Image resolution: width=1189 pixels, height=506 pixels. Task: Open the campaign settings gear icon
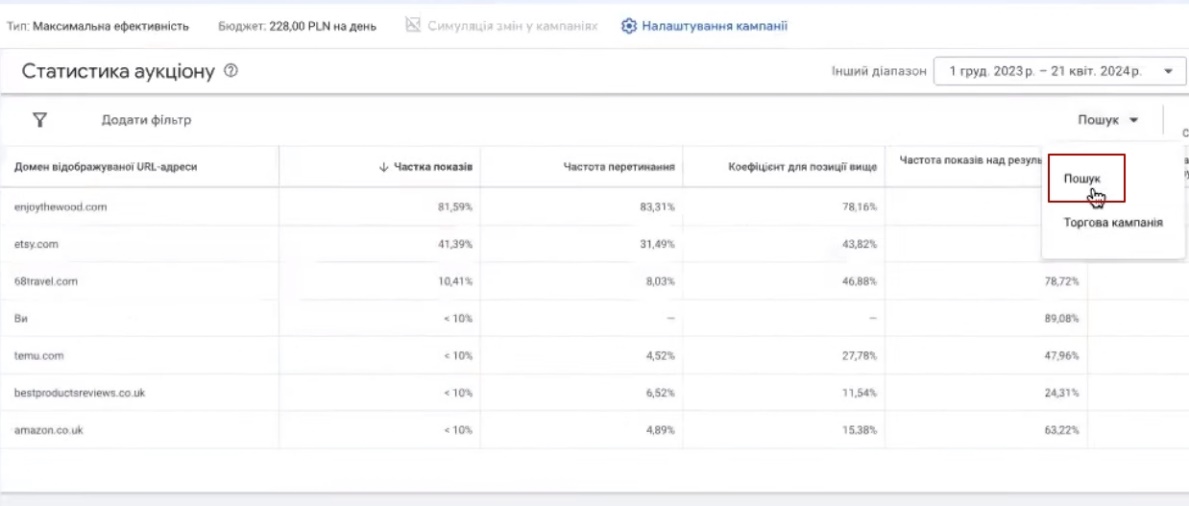628,26
